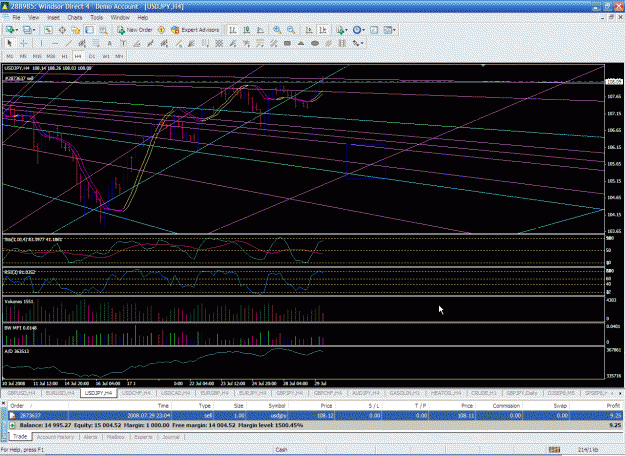
Task: Switch to the EURUSD,H4 chart tab
Action: (60, 393)
